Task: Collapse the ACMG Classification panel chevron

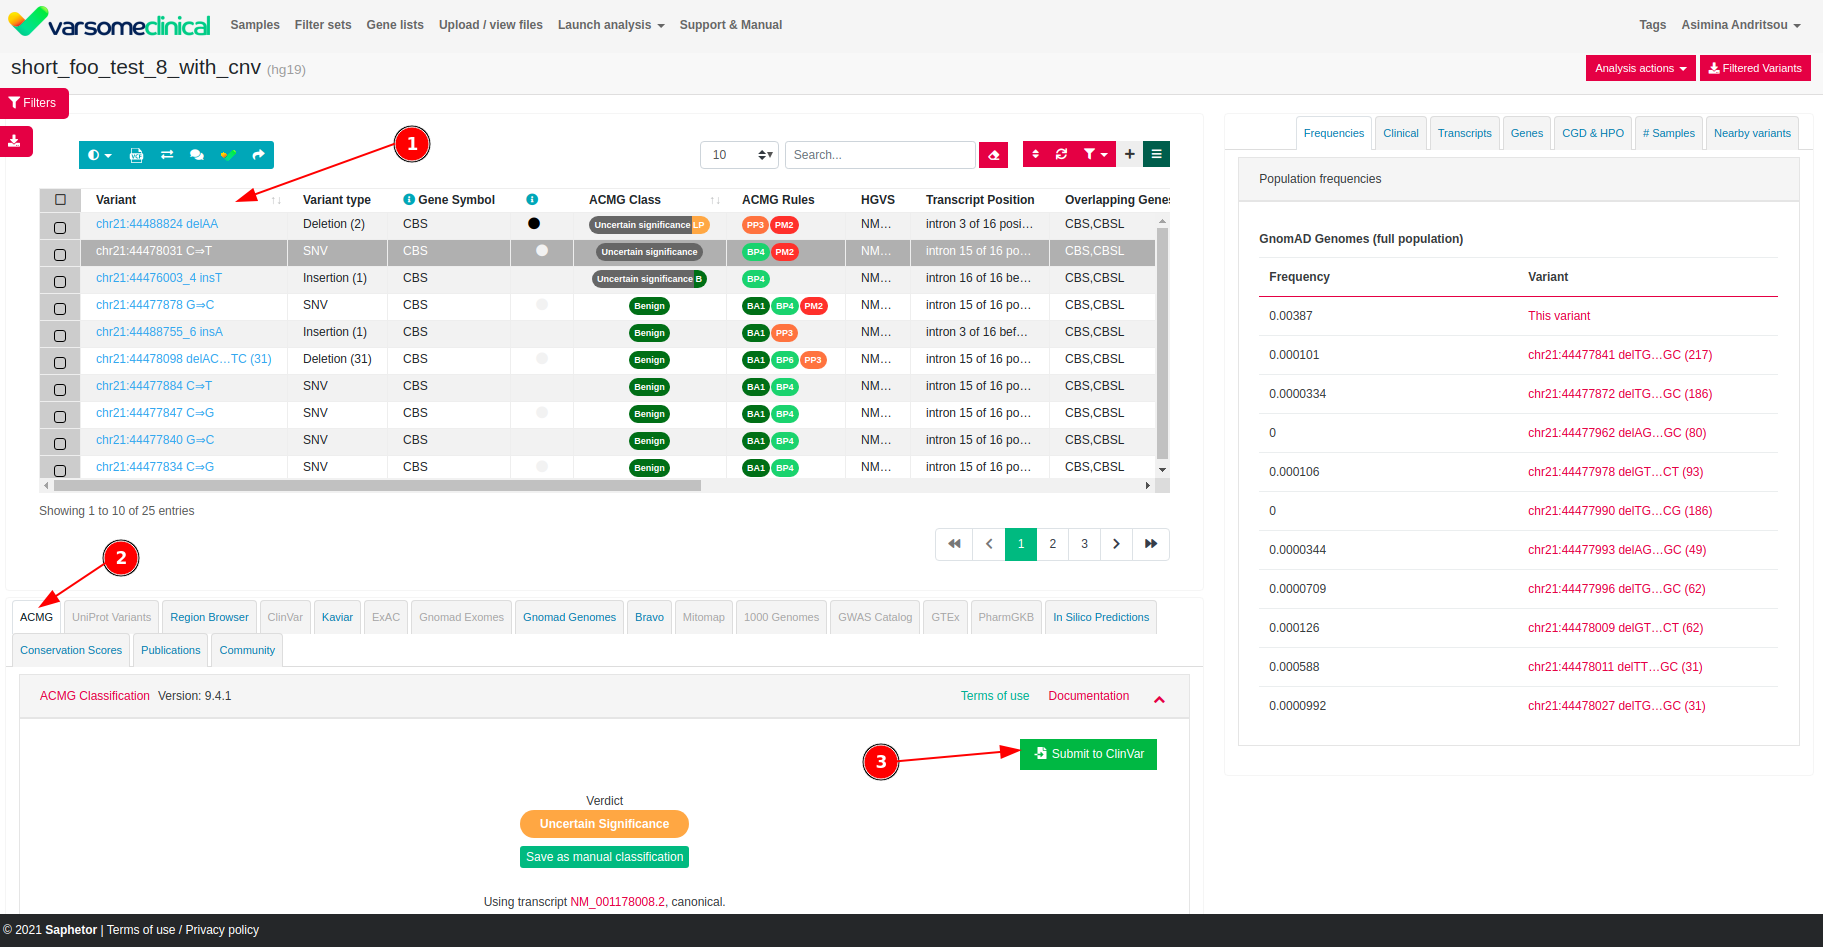Action: (1159, 699)
